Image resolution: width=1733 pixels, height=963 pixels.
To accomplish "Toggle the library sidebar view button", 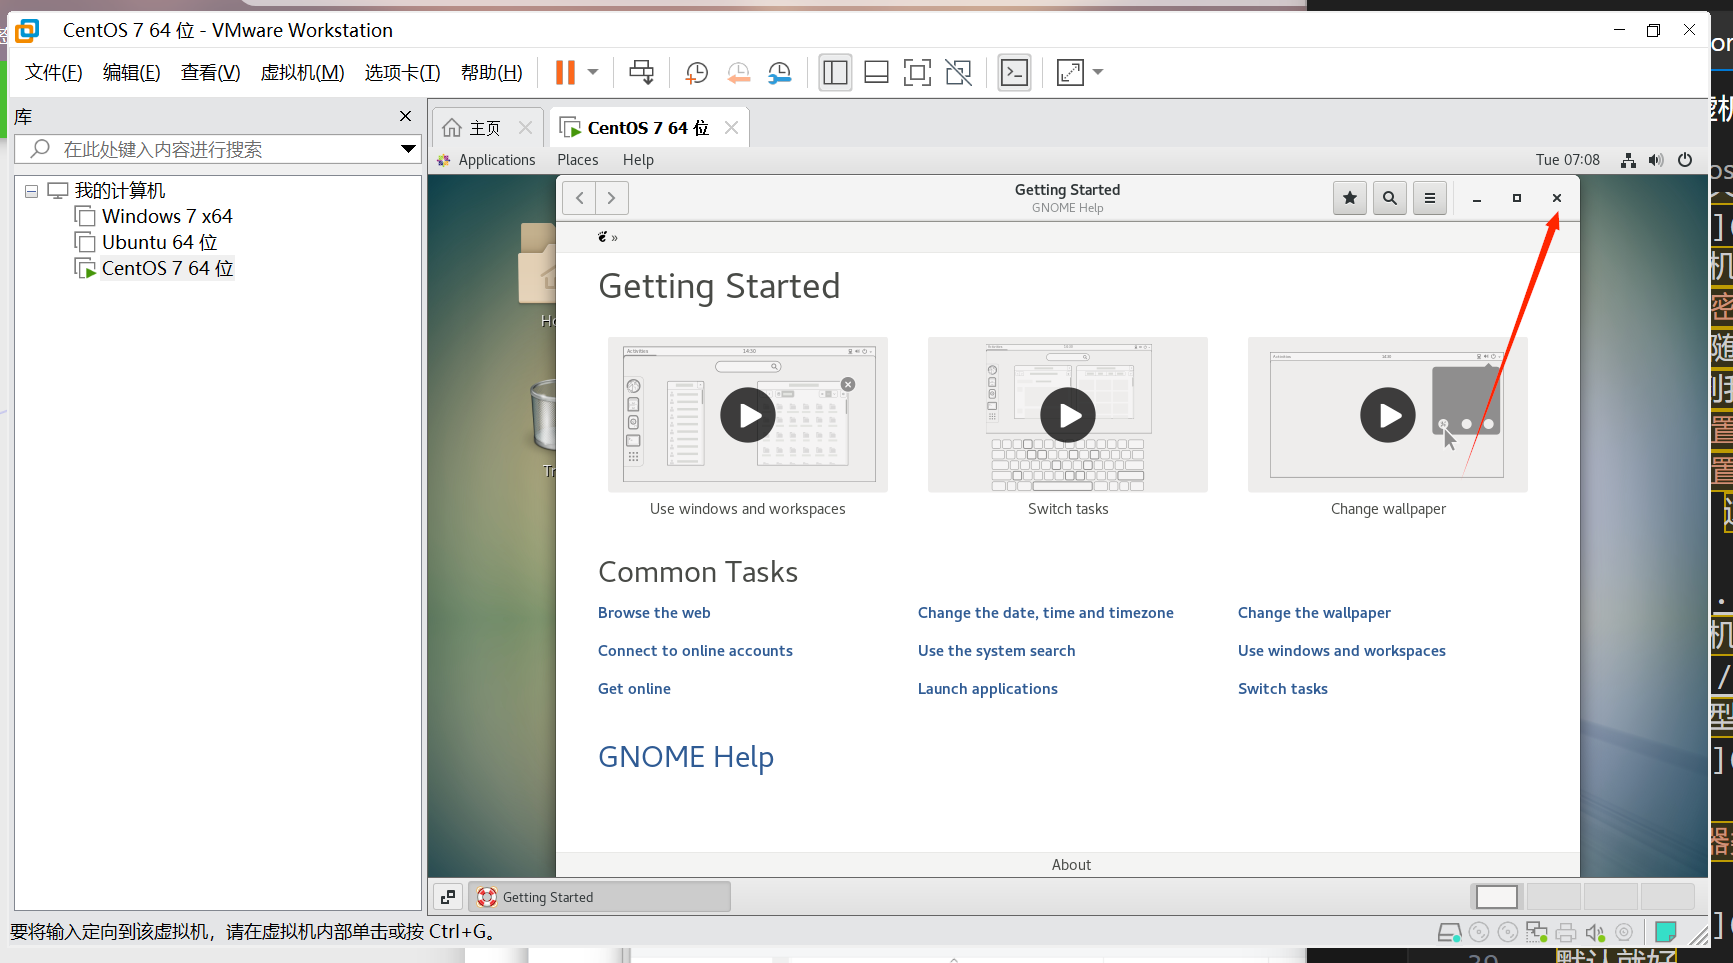I will (x=835, y=72).
